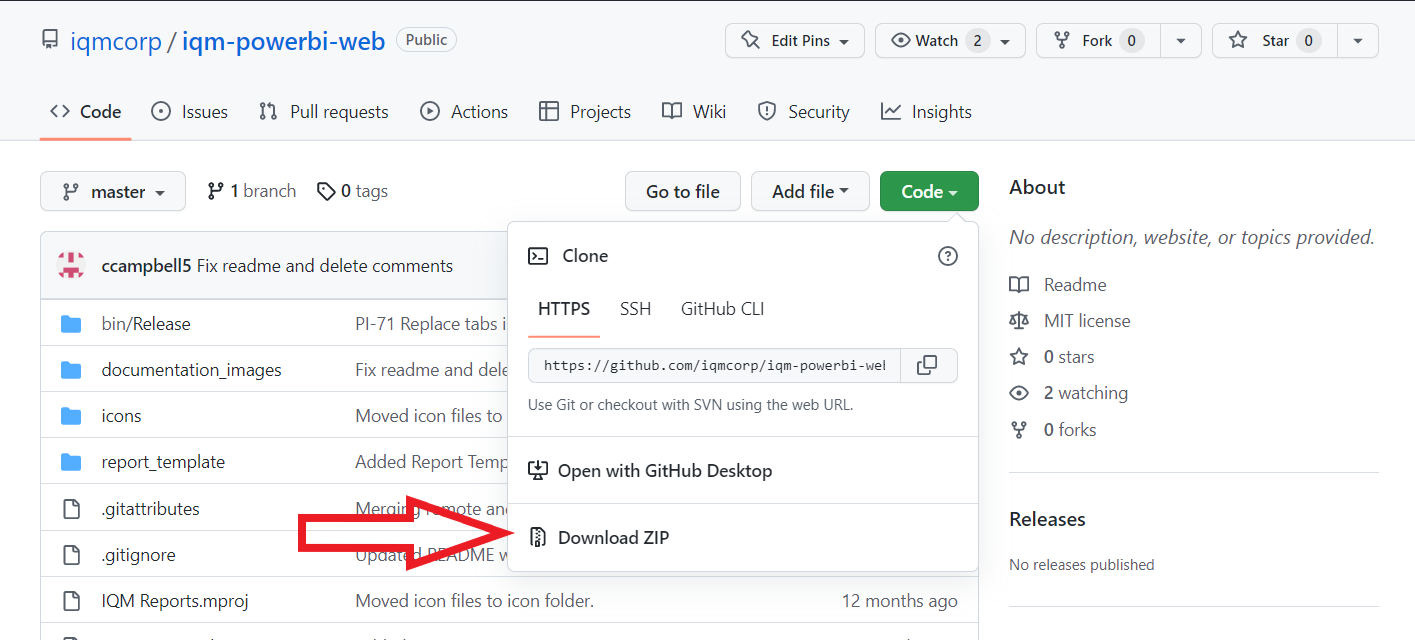Go to the Issues tab
The height and width of the screenshot is (640, 1415).
[x=189, y=112]
